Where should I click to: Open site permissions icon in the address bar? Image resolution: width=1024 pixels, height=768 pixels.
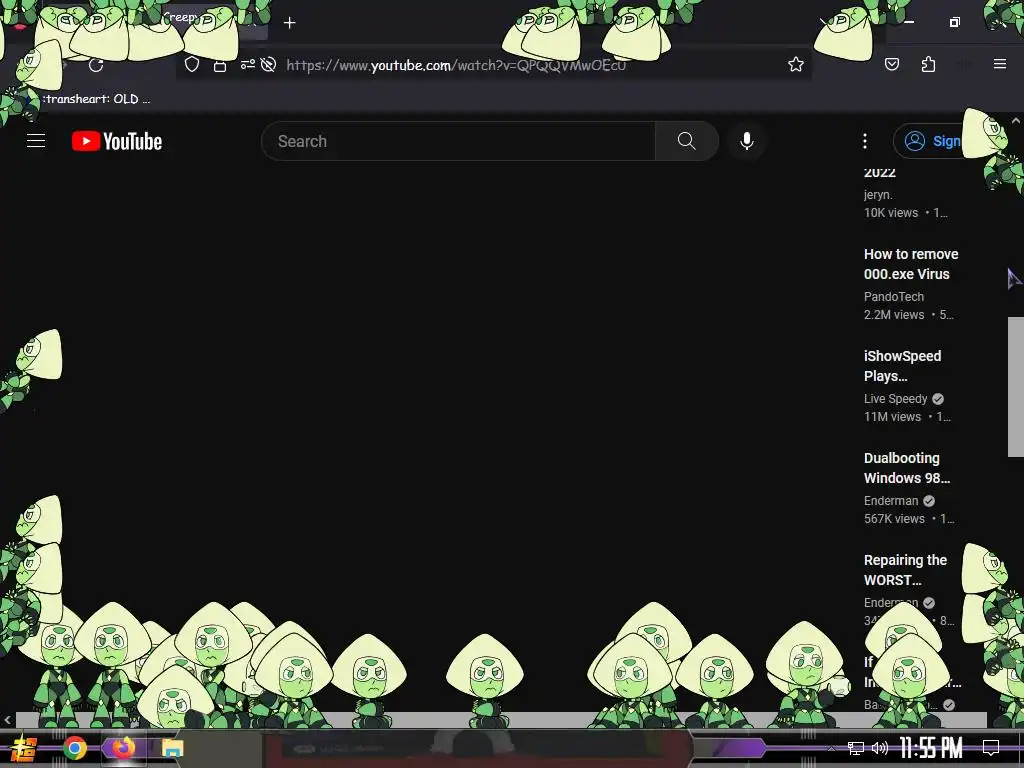tap(248, 64)
